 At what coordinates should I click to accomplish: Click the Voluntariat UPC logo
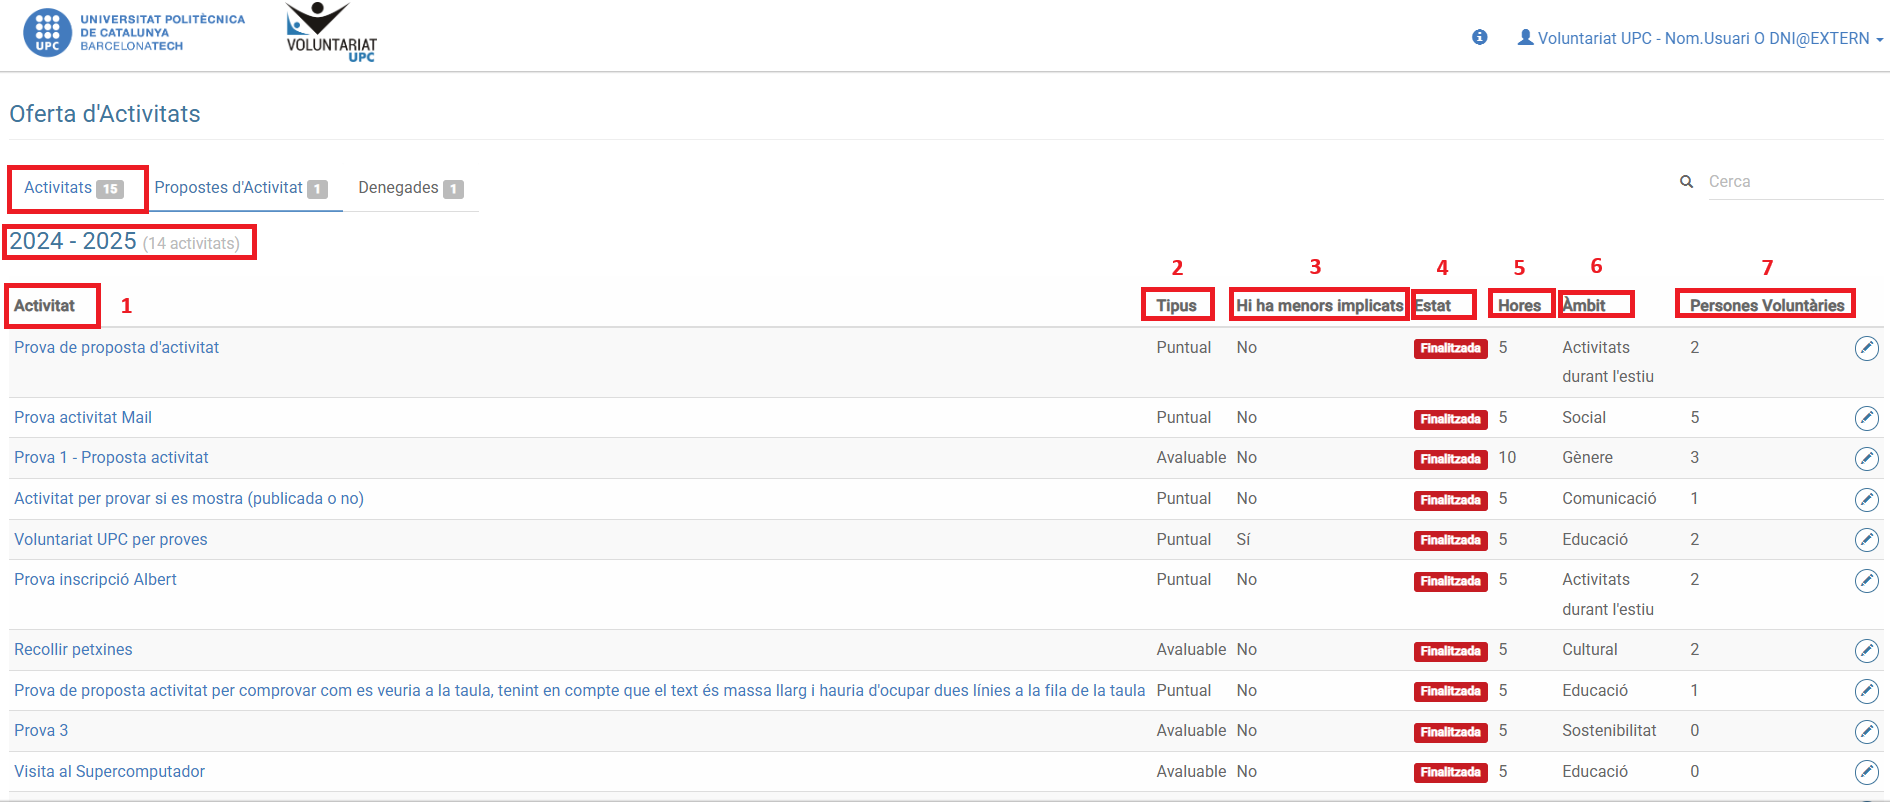330,33
